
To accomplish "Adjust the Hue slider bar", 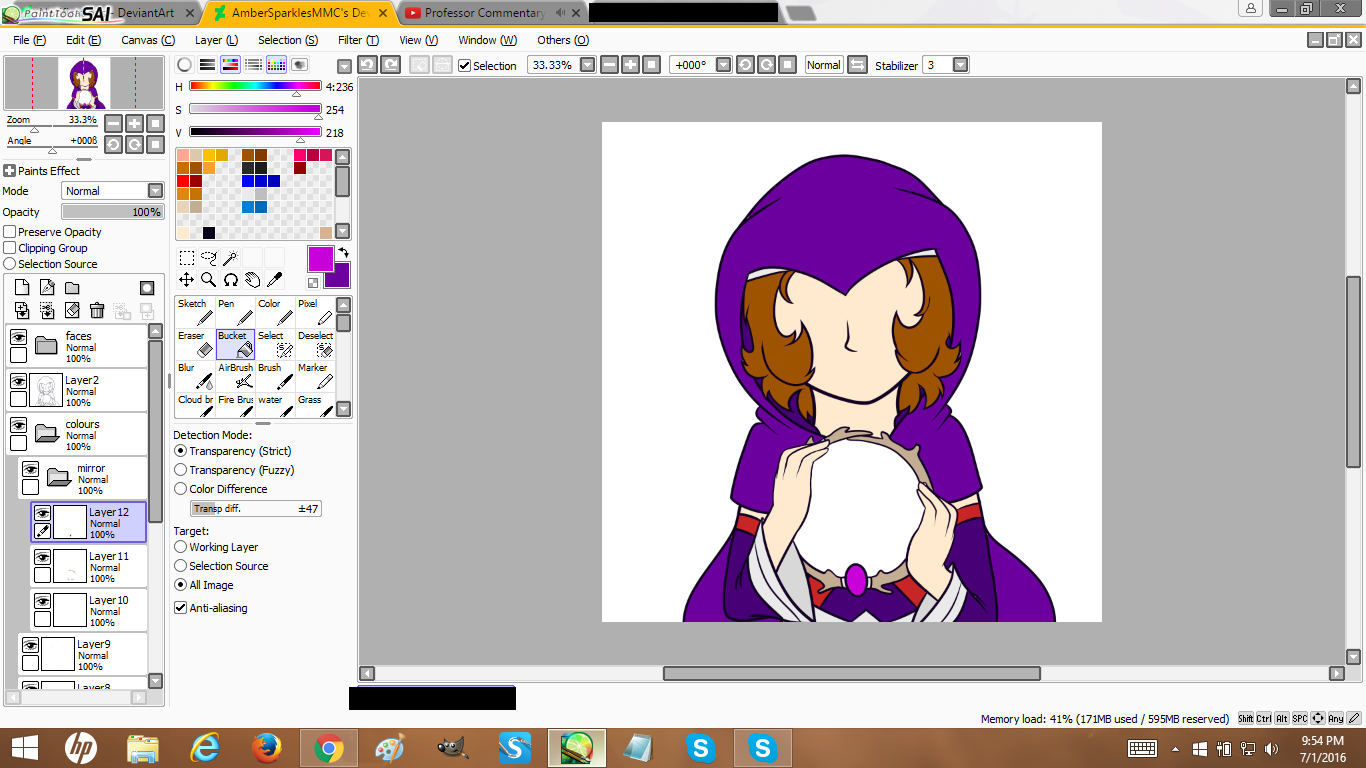I will (x=255, y=87).
